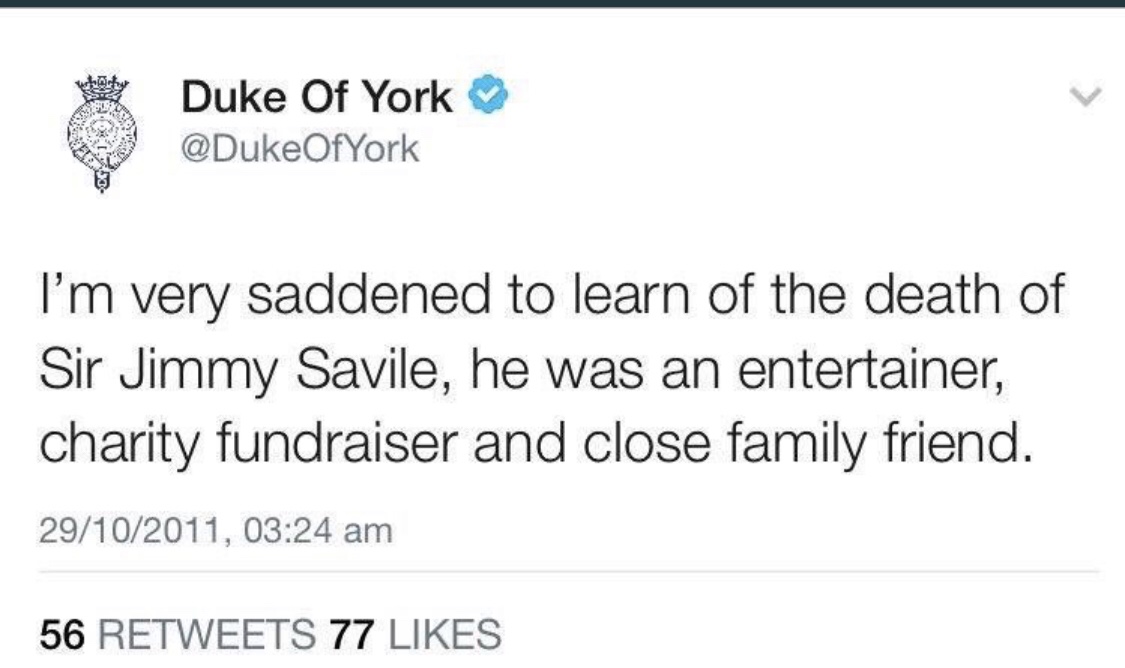Screen dimensions: 1125x668
Task: Click the number 56 retweet count
Action: [x=65, y=632]
